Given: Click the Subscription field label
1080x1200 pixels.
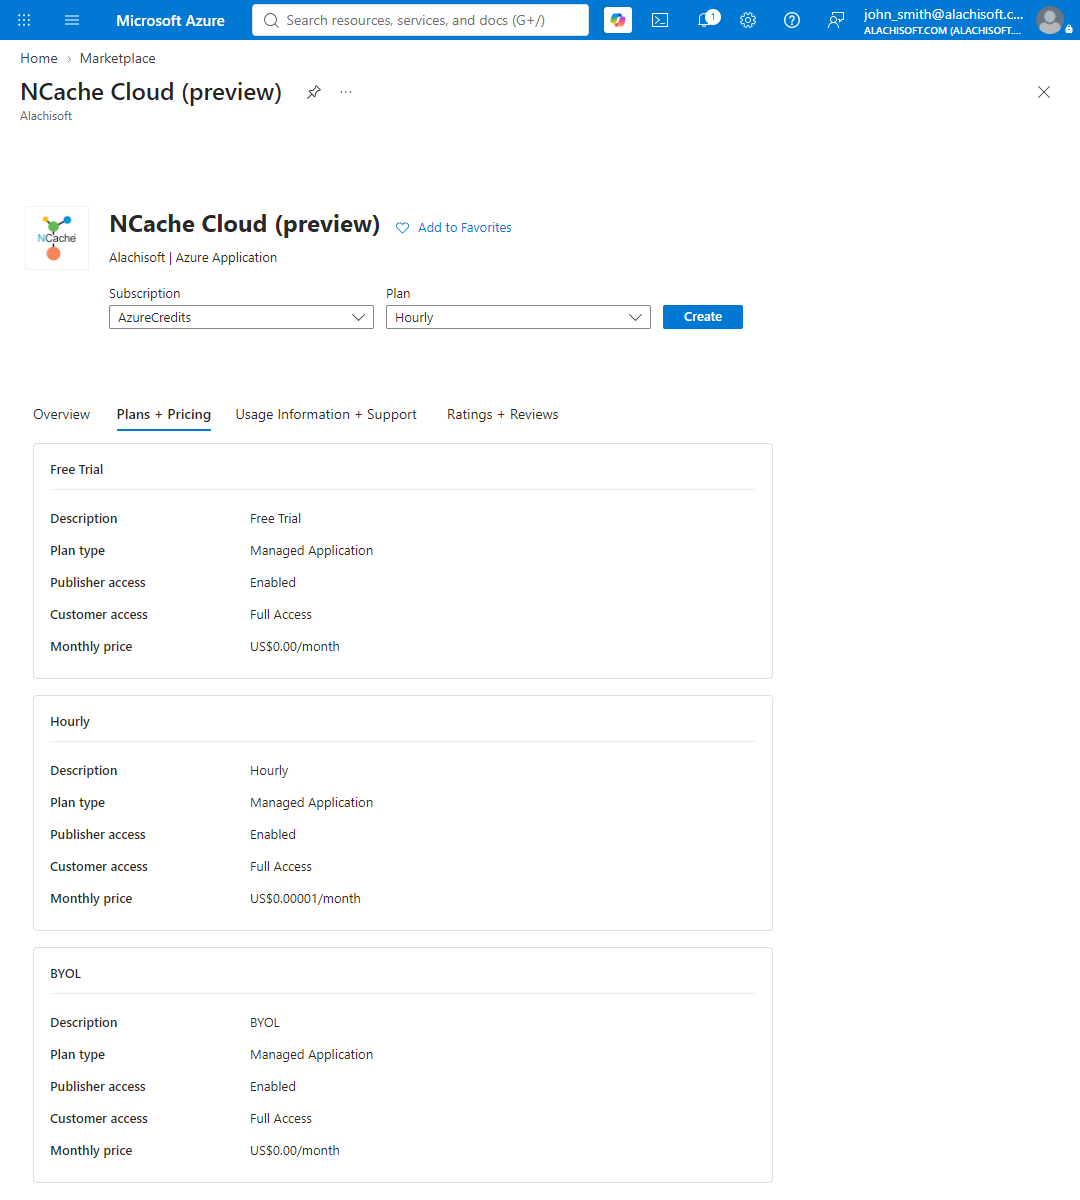Looking at the screenshot, I should point(145,293).
